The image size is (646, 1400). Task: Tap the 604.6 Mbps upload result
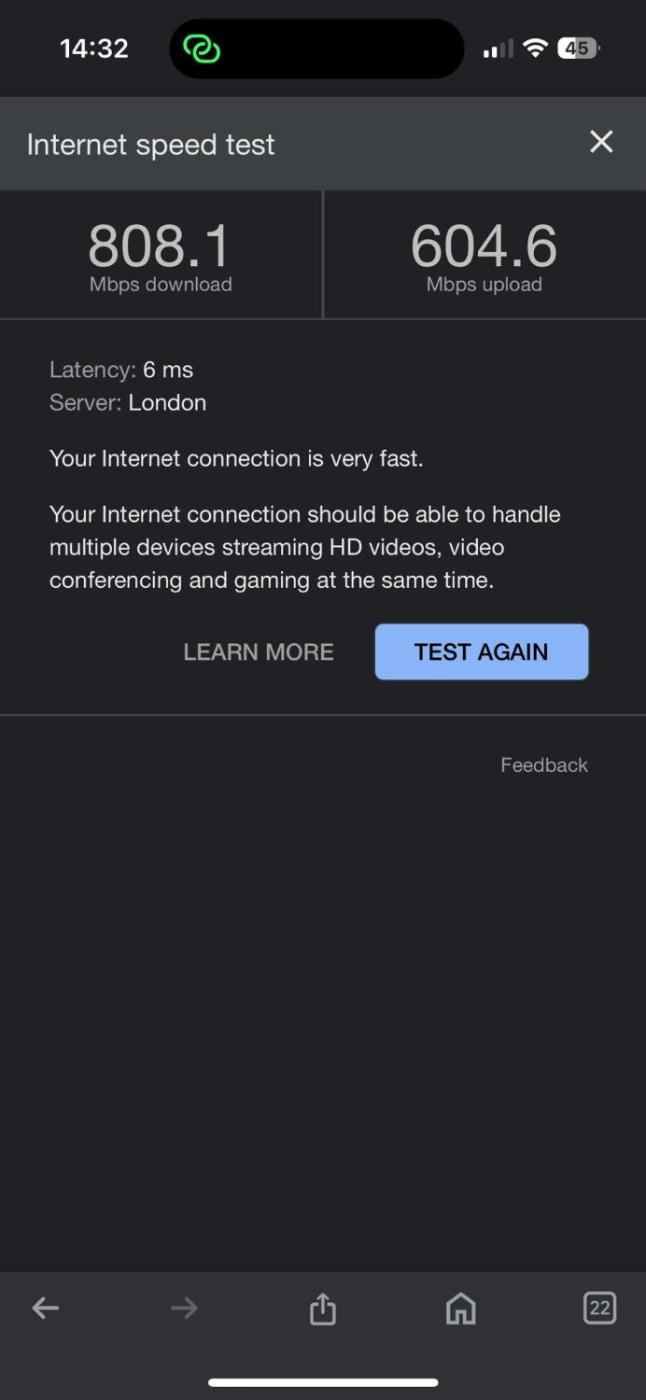click(x=484, y=256)
